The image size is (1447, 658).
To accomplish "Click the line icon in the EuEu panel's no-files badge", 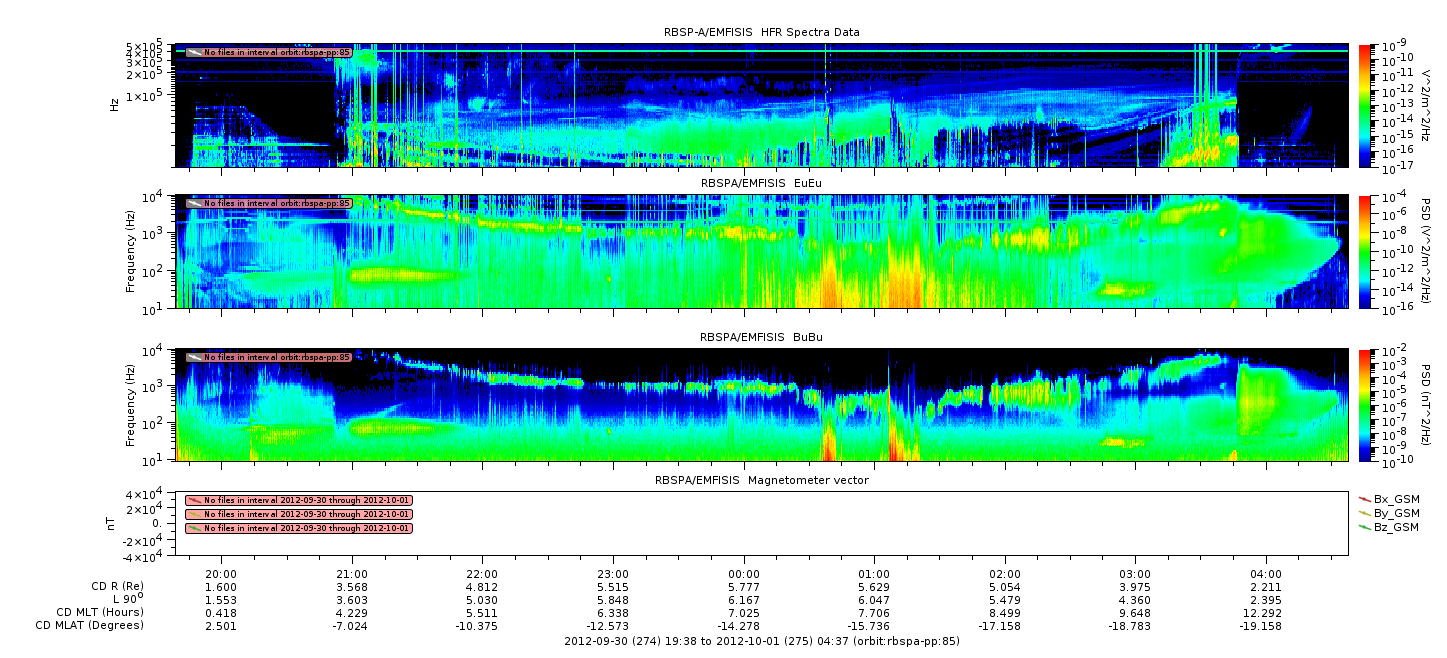I will (194, 203).
